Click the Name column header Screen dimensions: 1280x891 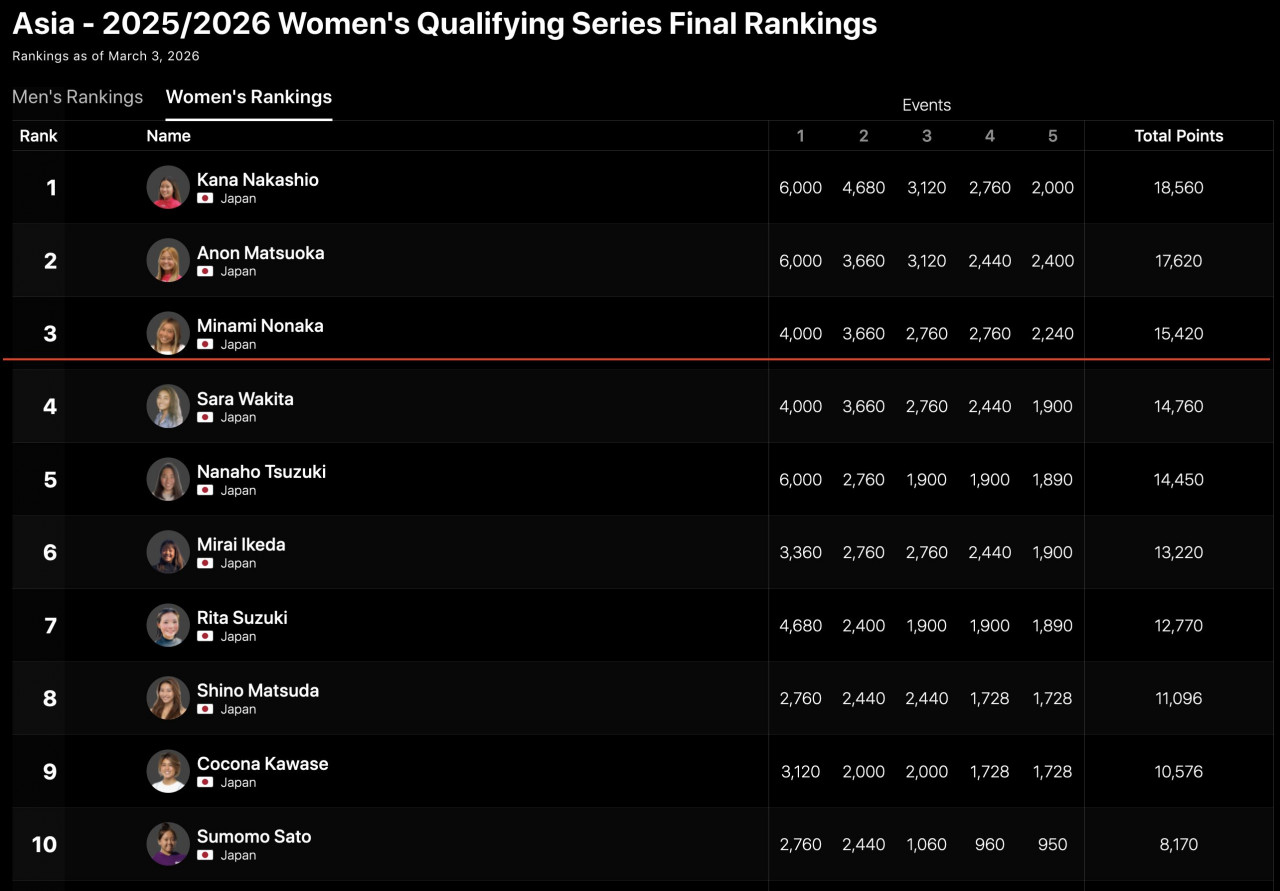pyautogui.click(x=168, y=136)
